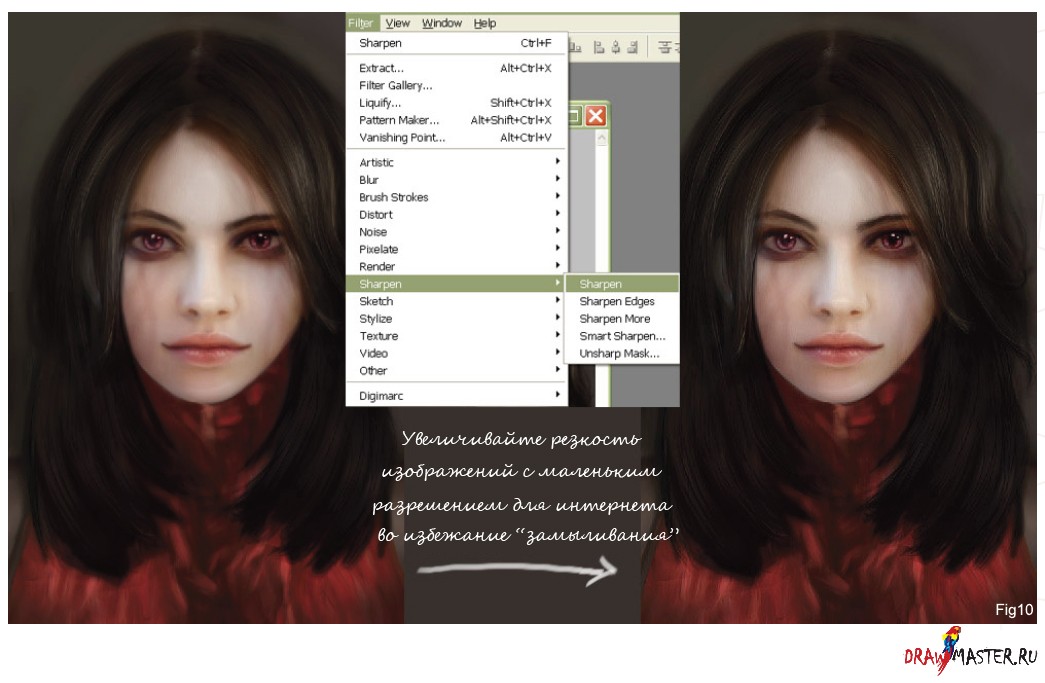The image size is (1045, 683).
Task: Choose Extract... from the Filter menu
Action: tap(457, 68)
